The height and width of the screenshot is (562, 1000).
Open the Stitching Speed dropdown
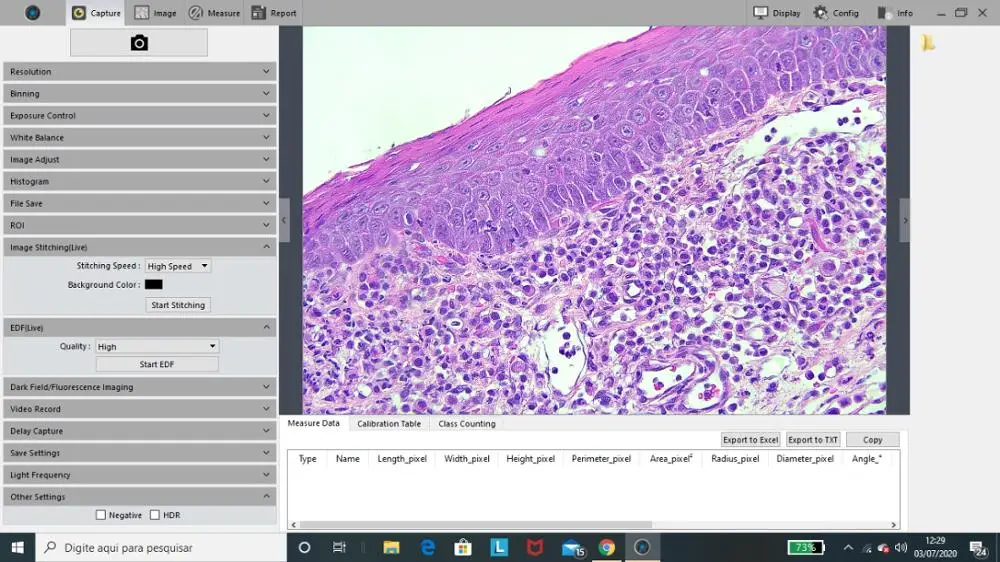[177, 266]
